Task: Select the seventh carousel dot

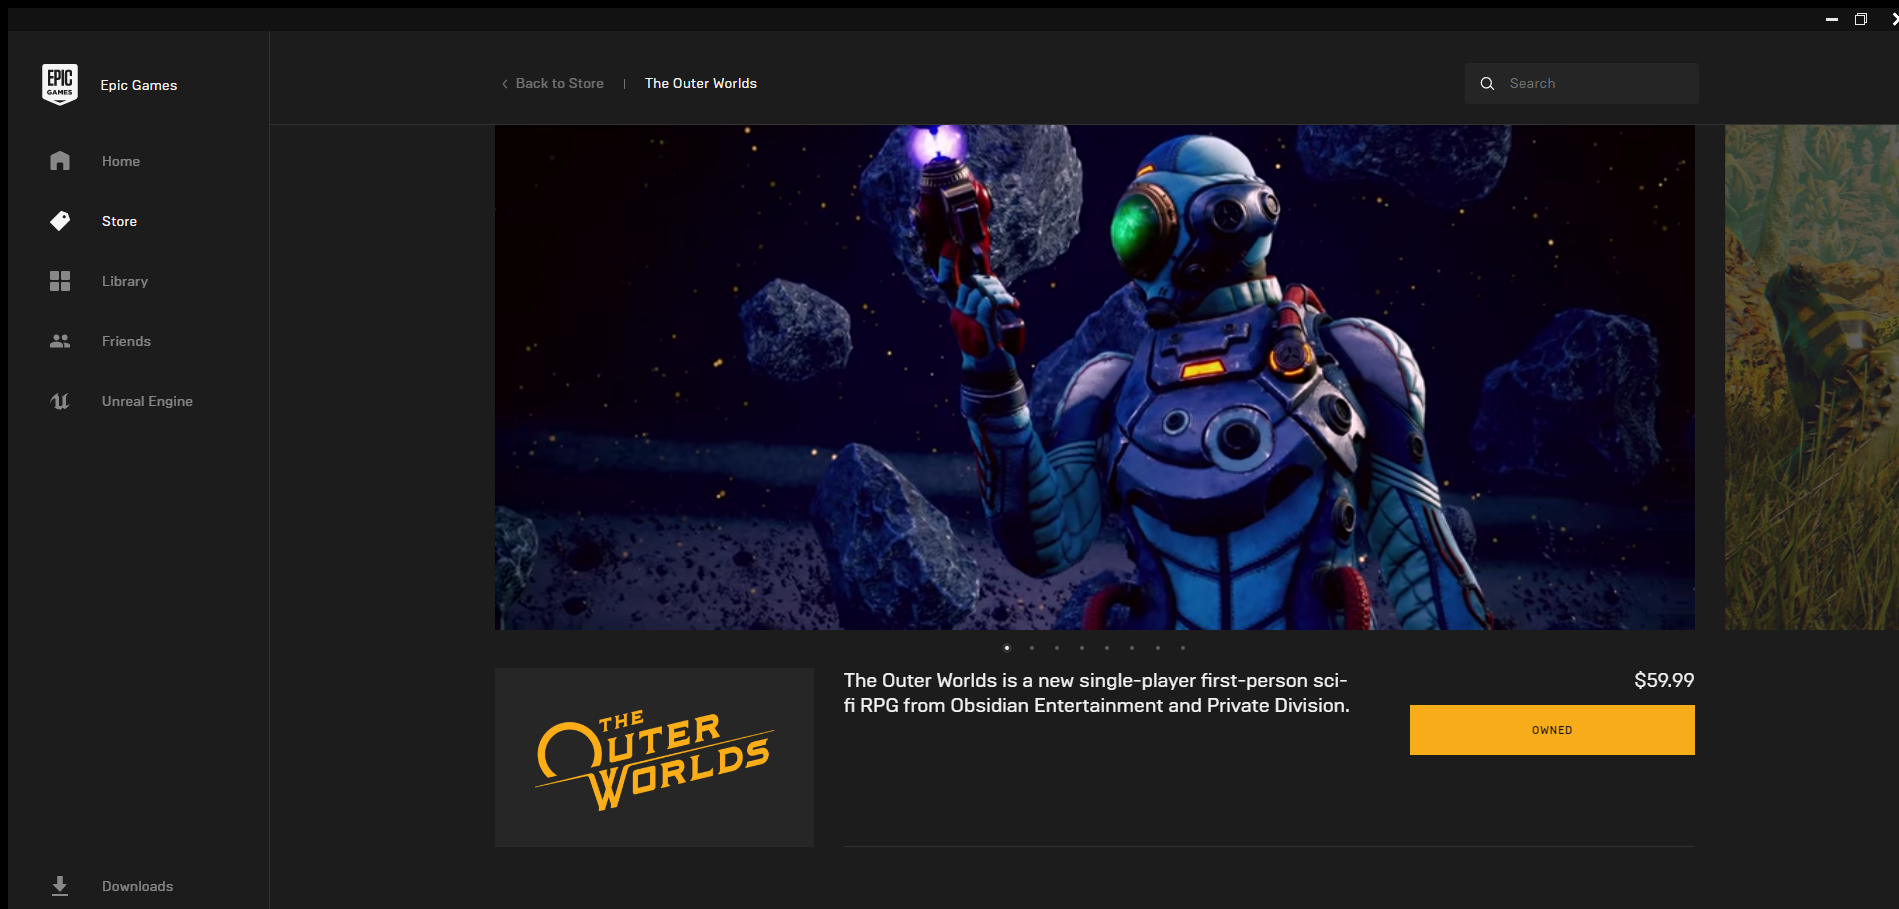Action: [x=1158, y=648]
